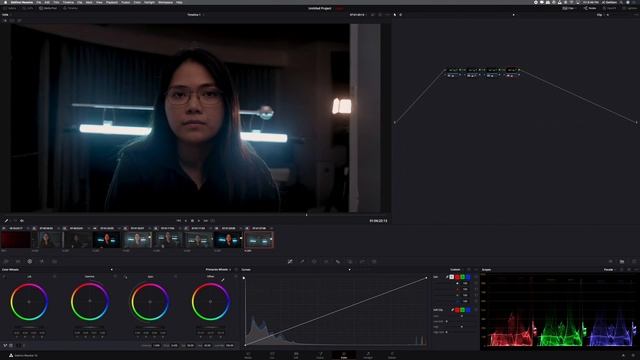
Task: Toggle the red curve channel button
Action: [457, 277]
